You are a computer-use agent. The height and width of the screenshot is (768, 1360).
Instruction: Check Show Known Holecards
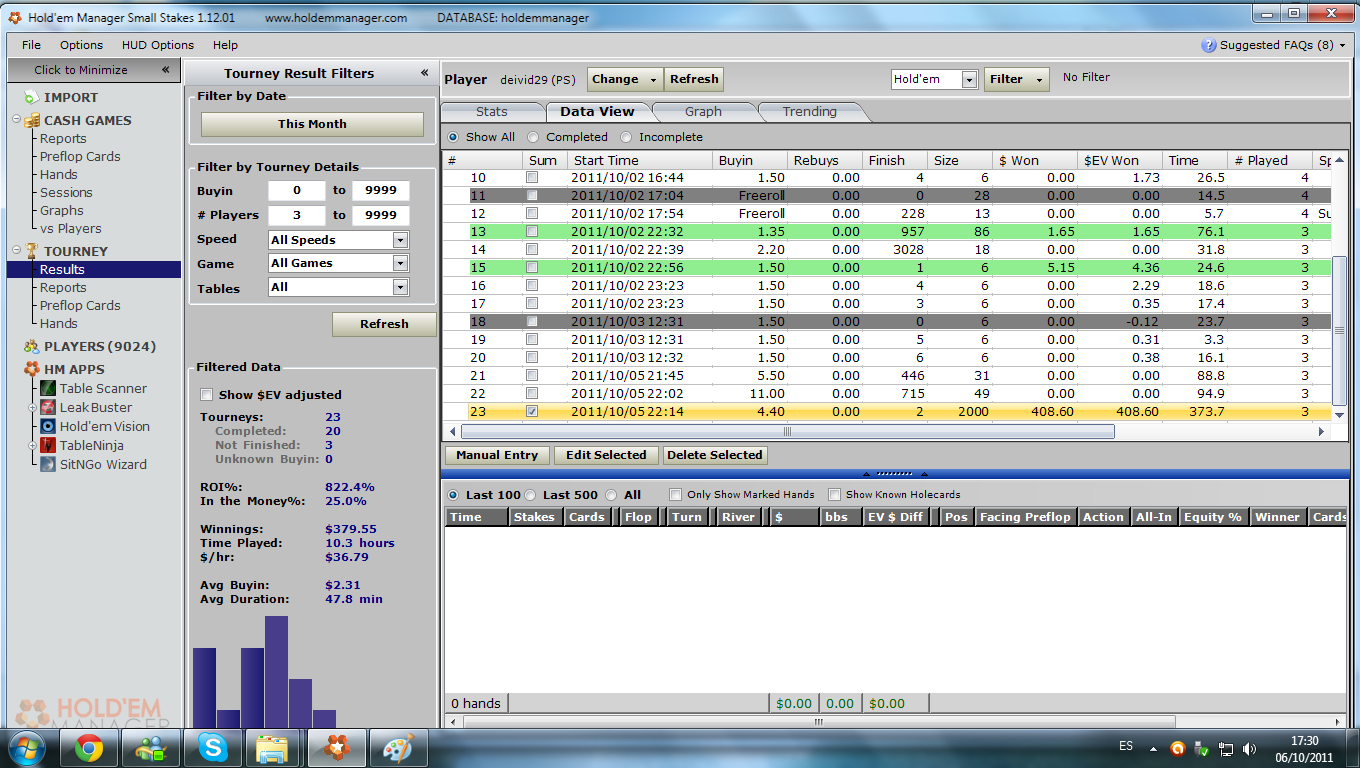click(834, 495)
